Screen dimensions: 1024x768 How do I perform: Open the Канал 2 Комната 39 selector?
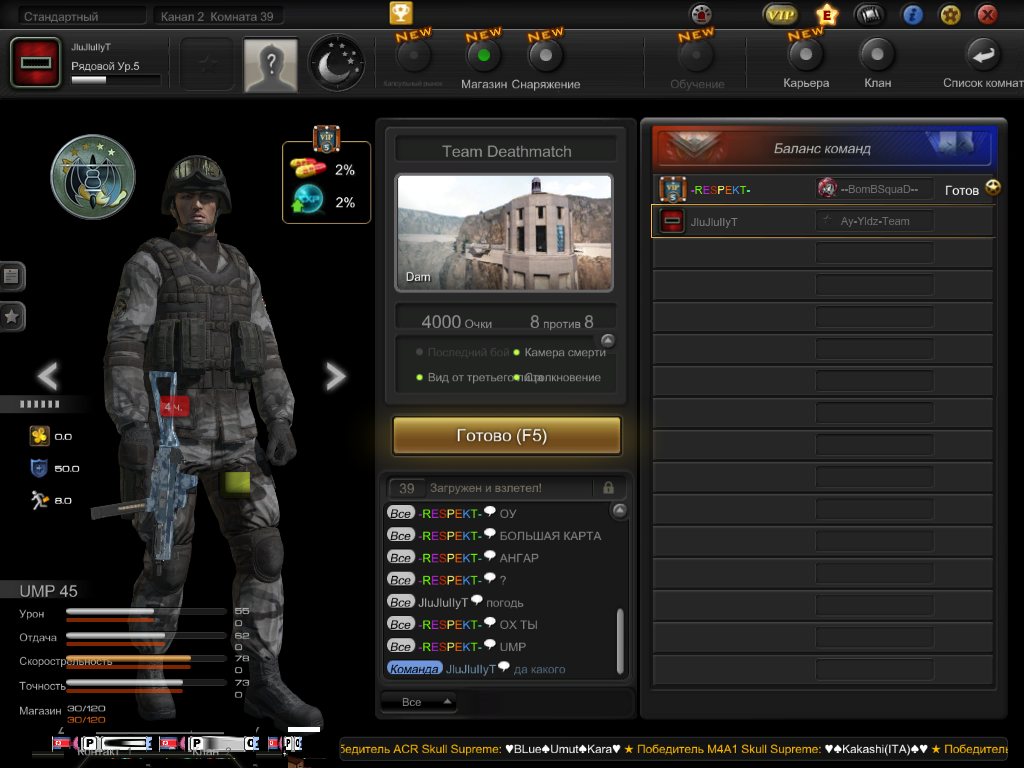tap(218, 16)
